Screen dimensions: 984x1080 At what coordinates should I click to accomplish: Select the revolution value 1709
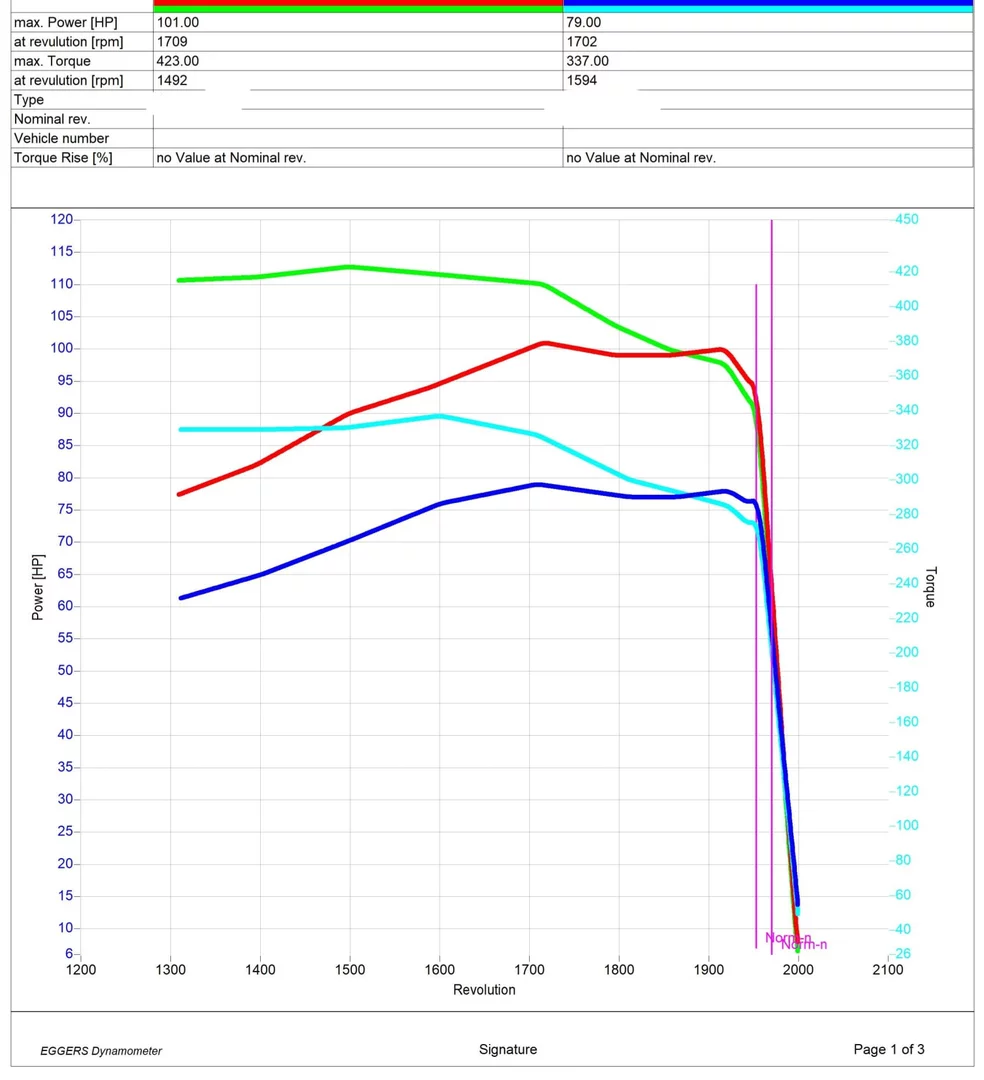172,42
